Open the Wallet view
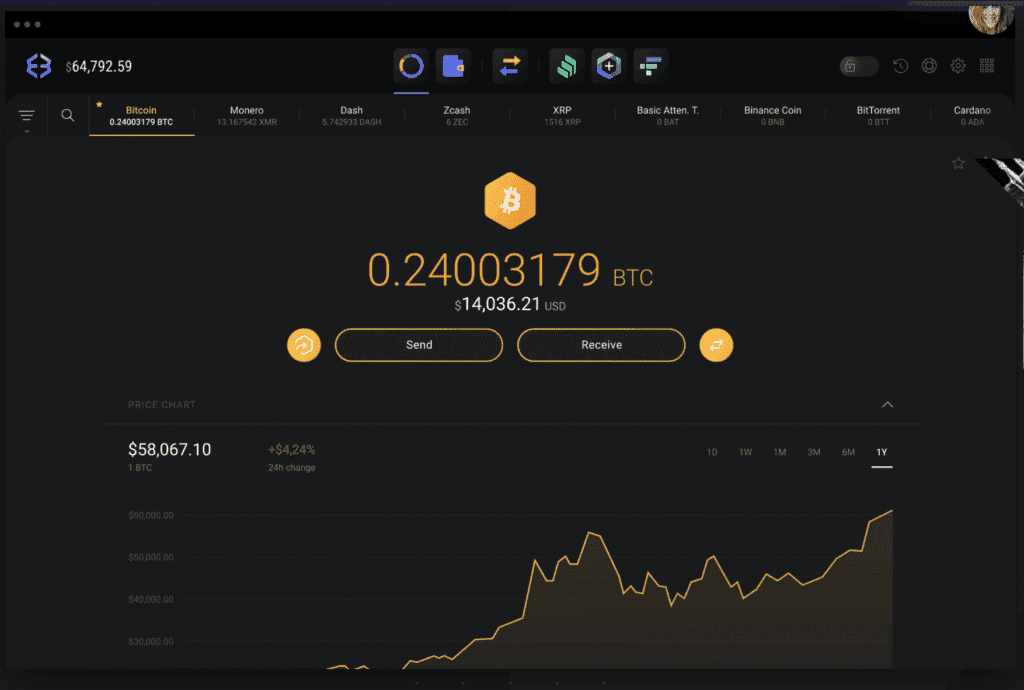 coord(454,66)
